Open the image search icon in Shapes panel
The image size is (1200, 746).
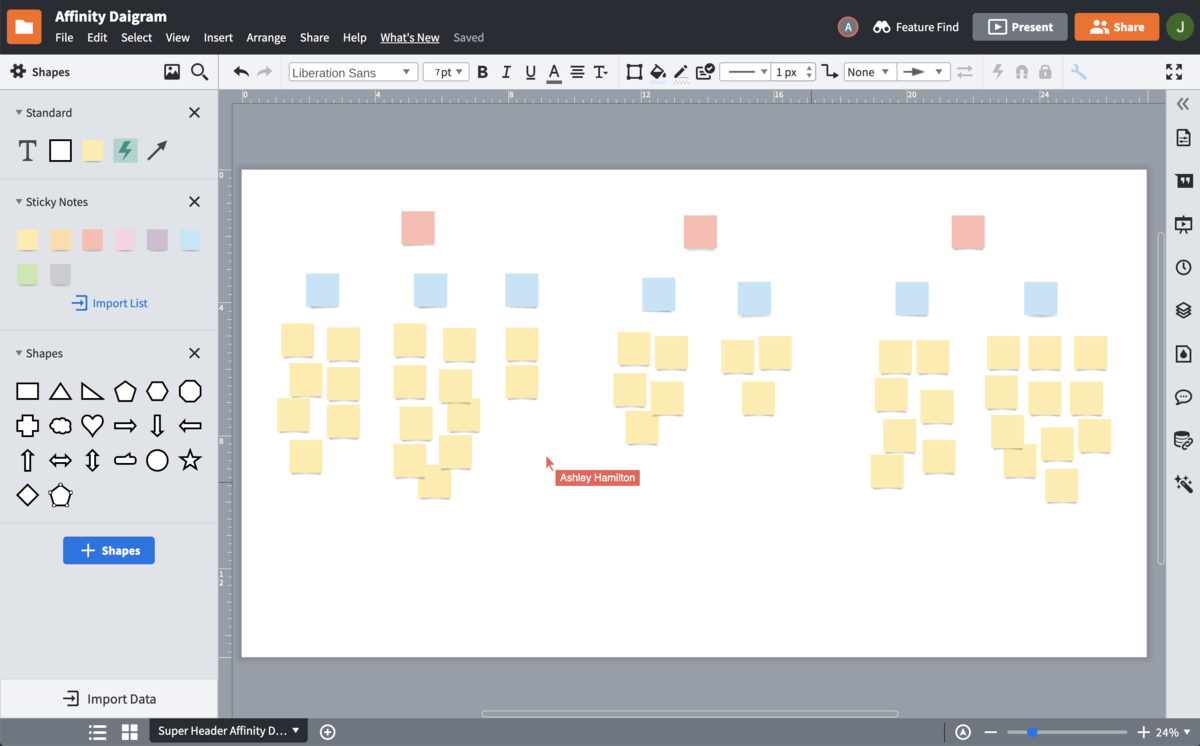coord(171,71)
